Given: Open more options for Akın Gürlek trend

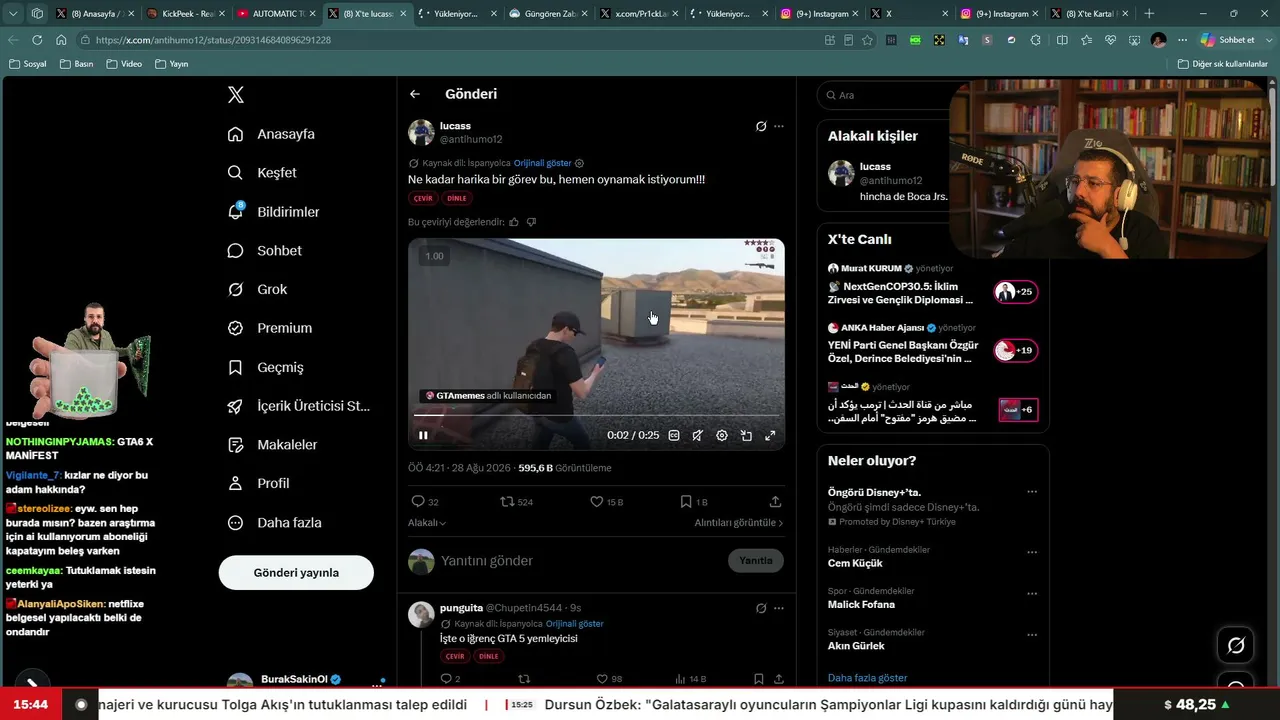Looking at the screenshot, I should click(x=1032, y=635).
